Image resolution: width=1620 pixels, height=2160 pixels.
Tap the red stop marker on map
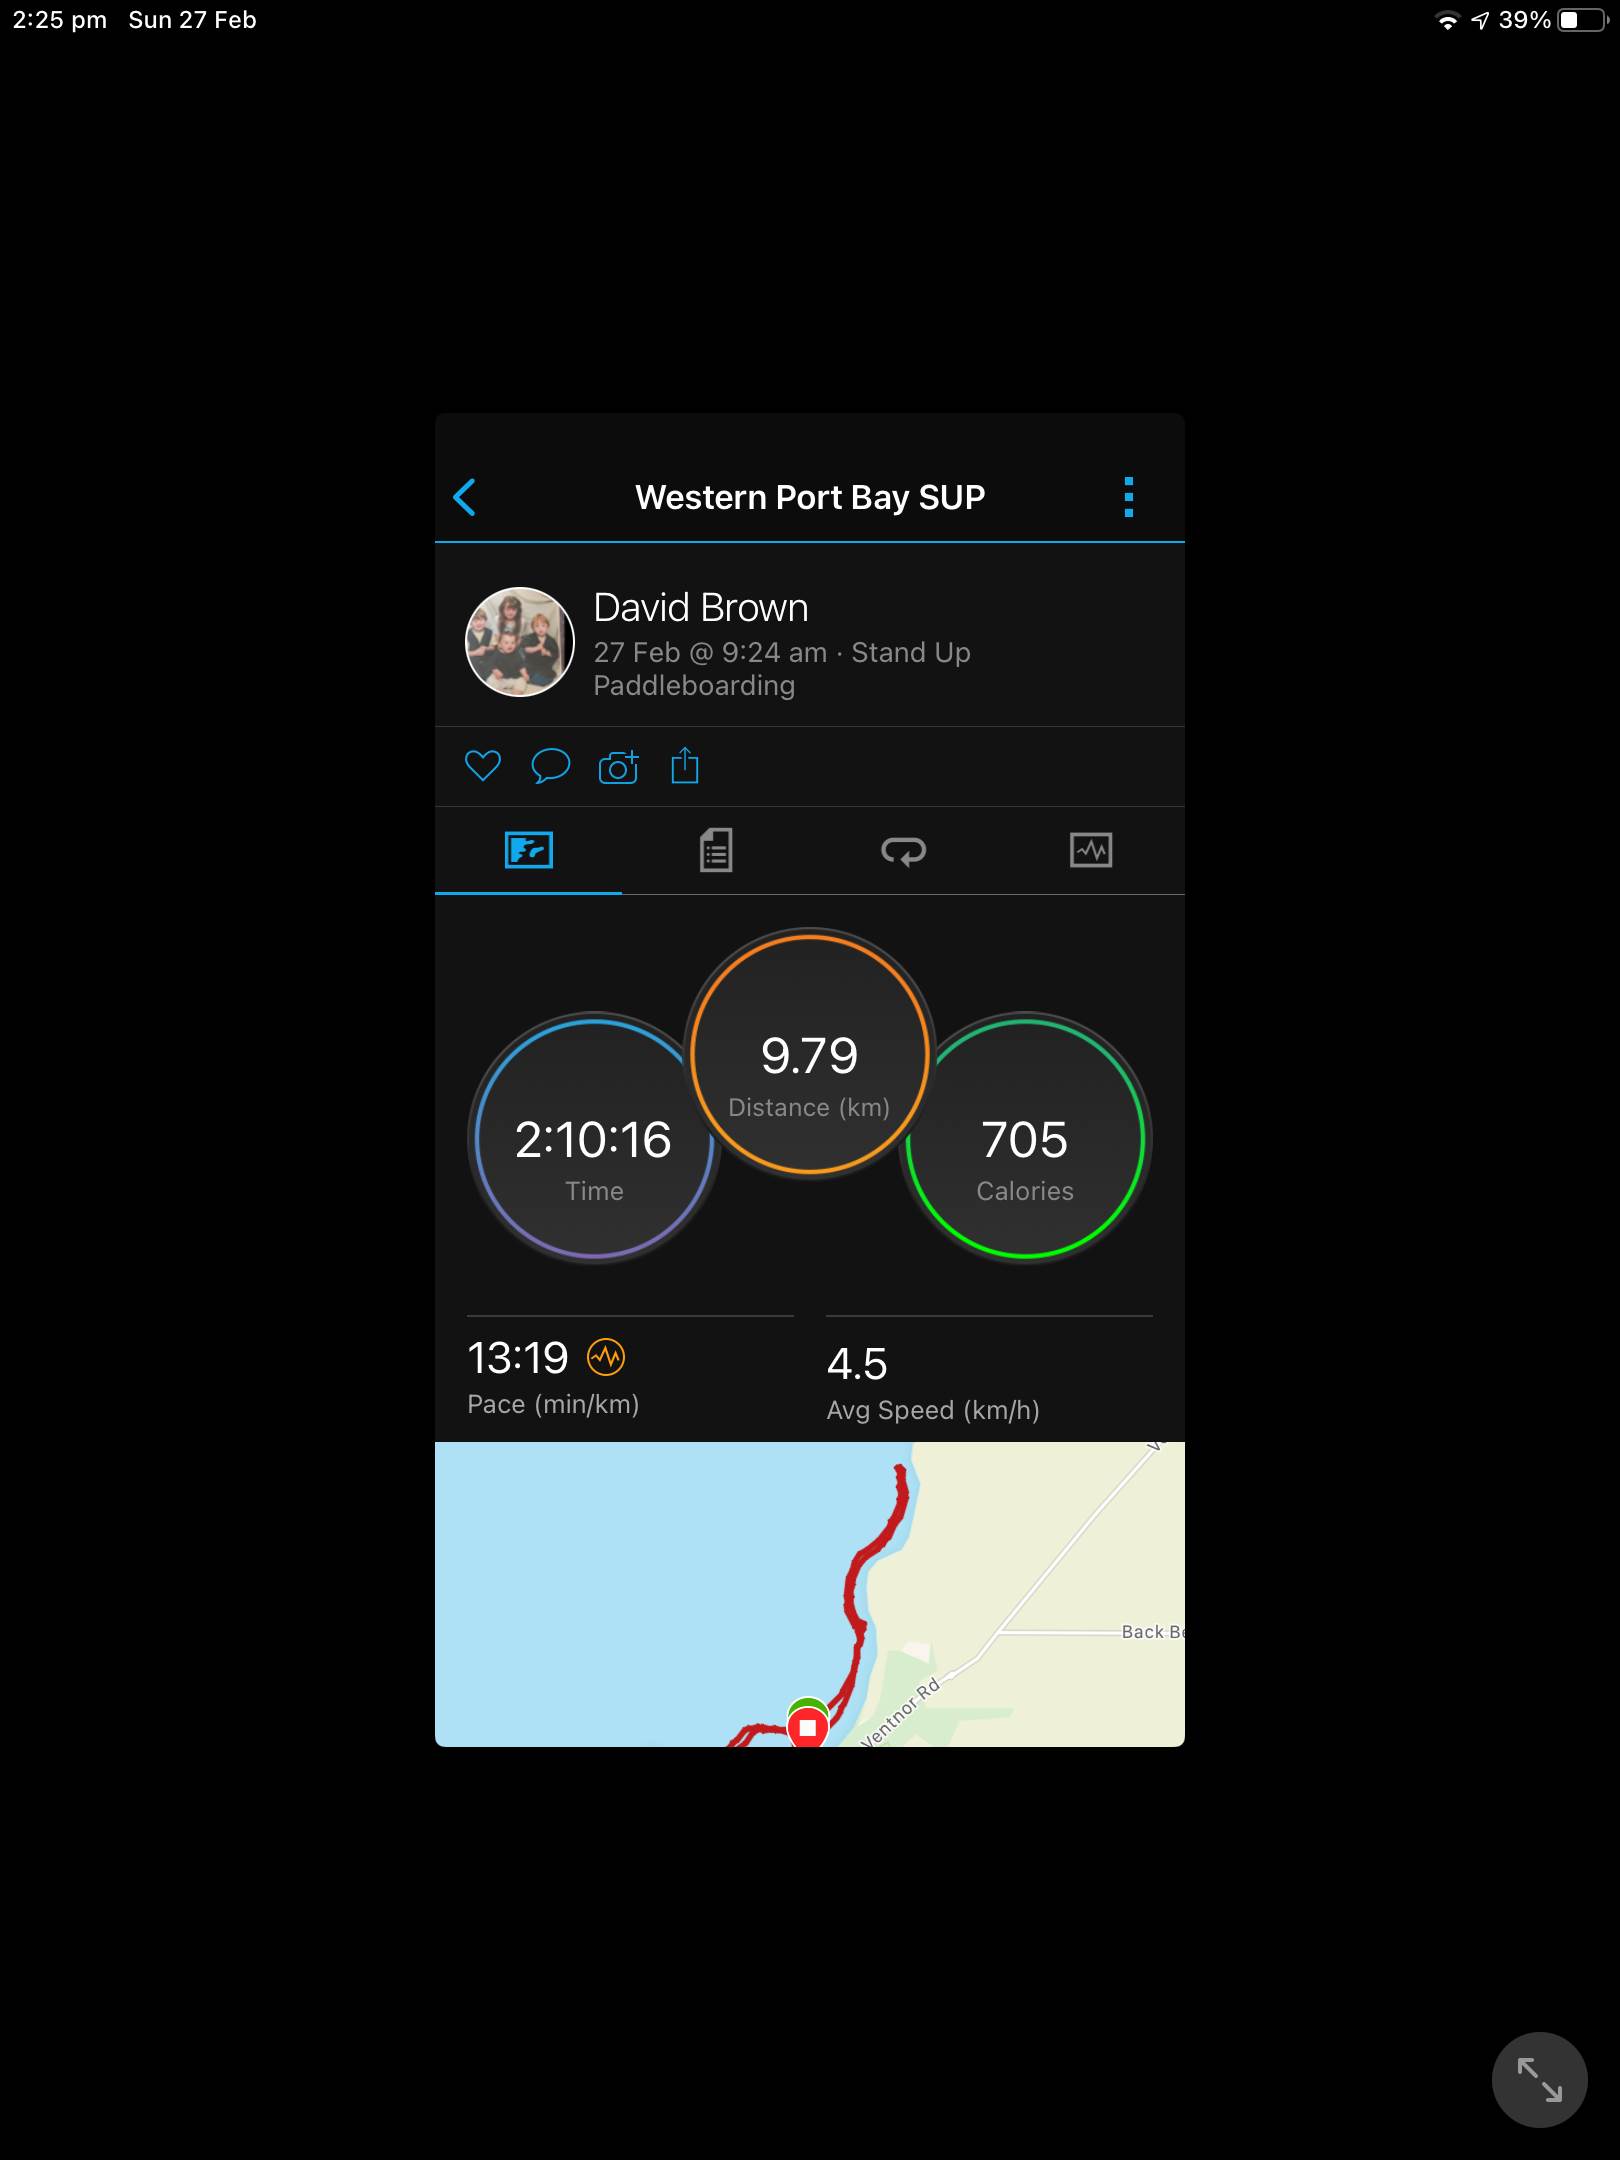[x=808, y=1727]
